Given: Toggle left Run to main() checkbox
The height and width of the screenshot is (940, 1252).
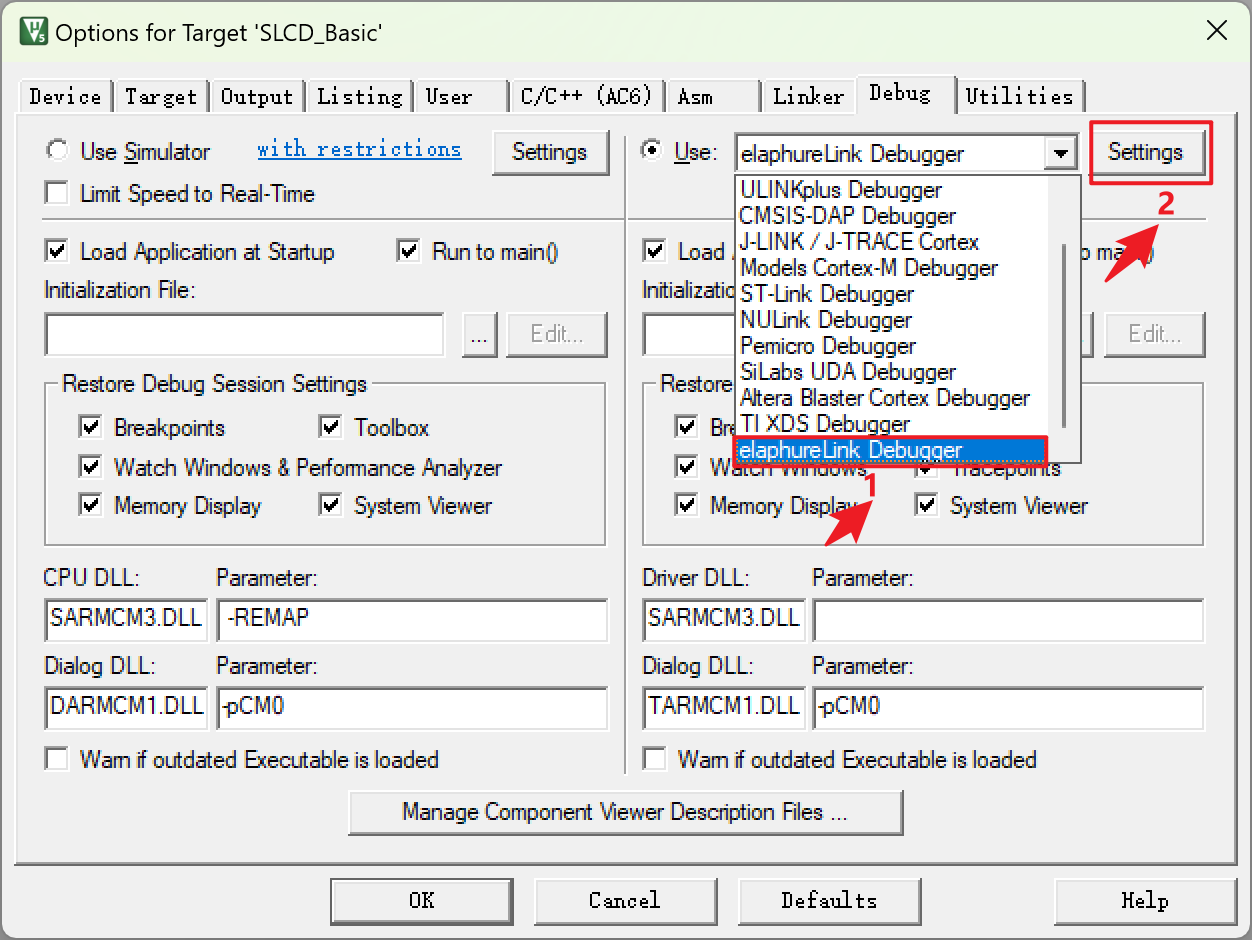Looking at the screenshot, I should coord(408,251).
